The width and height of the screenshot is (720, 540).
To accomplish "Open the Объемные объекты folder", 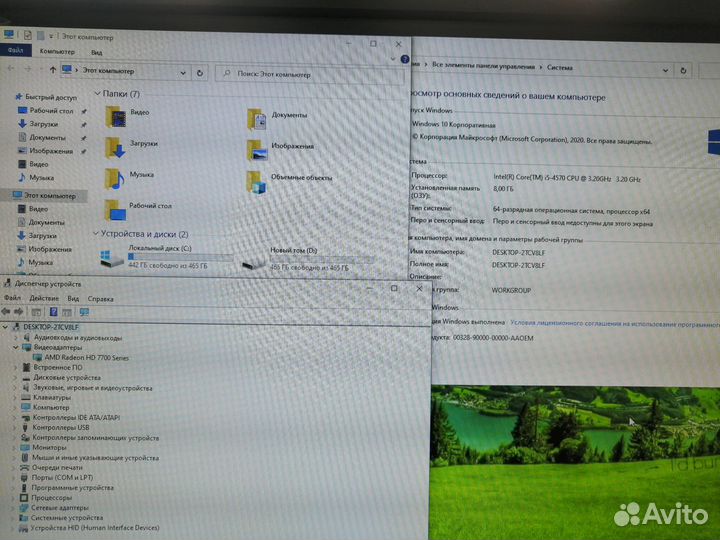I will (256, 182).
